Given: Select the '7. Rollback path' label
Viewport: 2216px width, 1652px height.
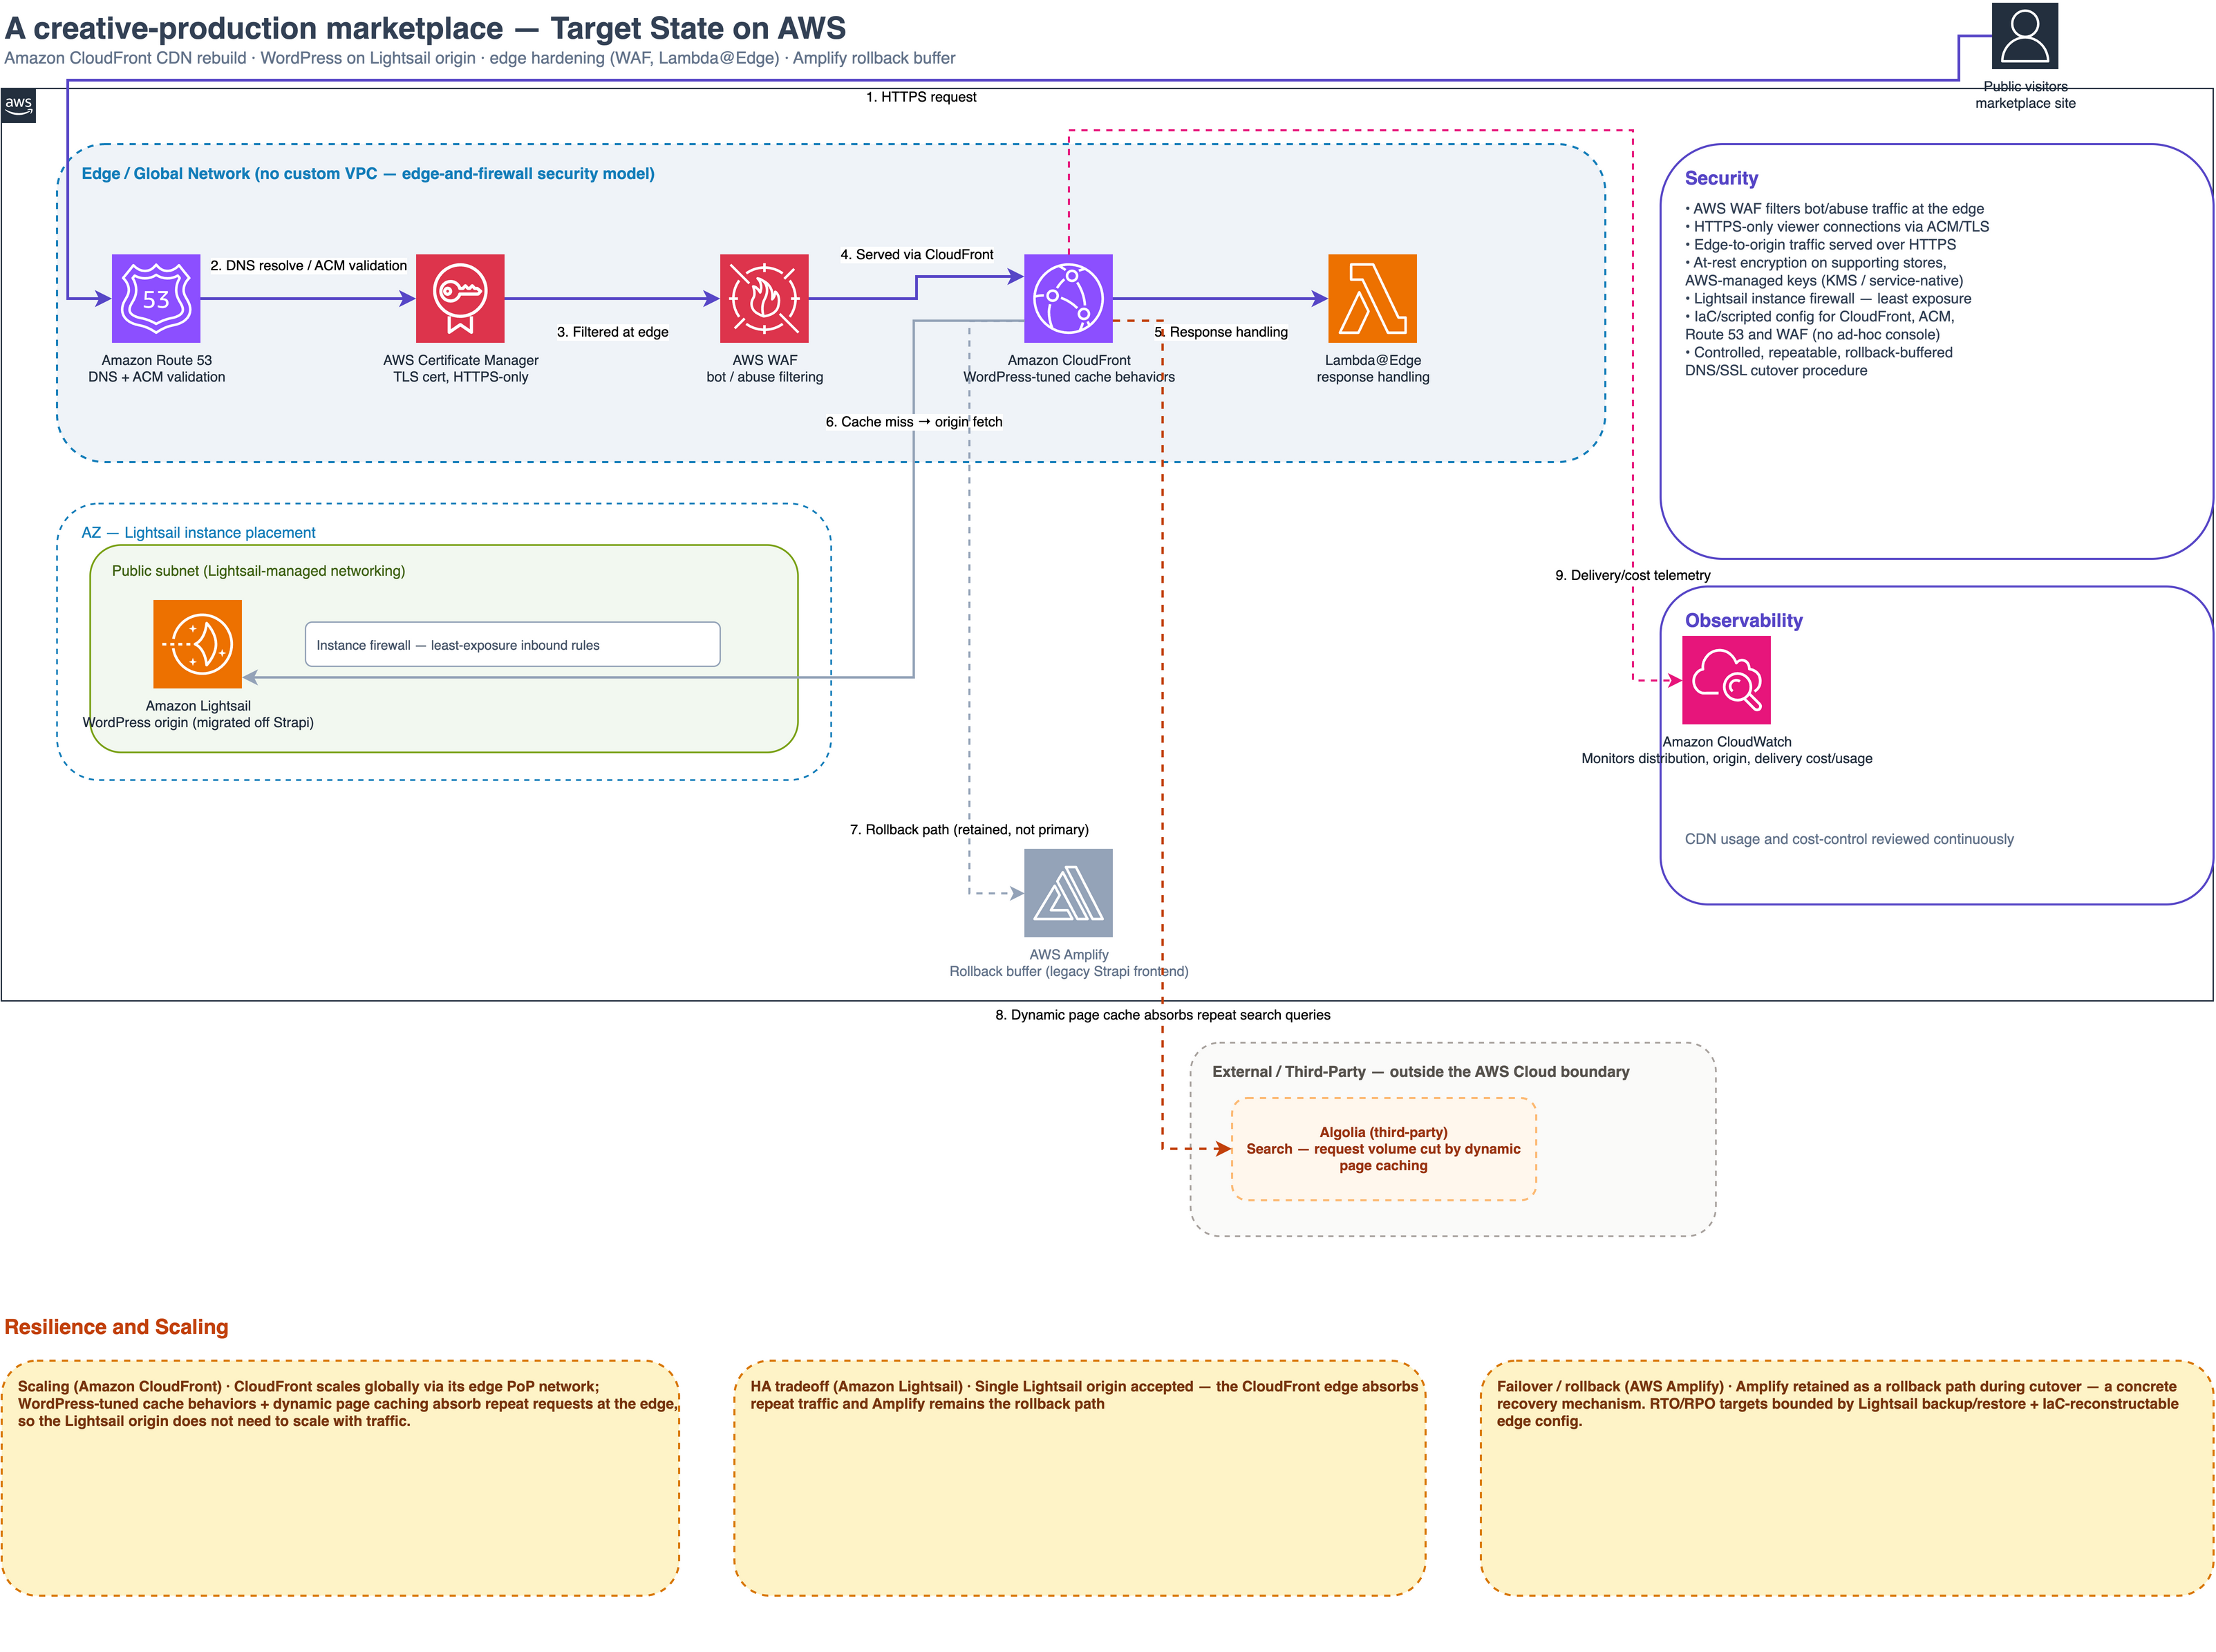Looking at the screenshot, I should pyautogui.click(x=969, y=830).
